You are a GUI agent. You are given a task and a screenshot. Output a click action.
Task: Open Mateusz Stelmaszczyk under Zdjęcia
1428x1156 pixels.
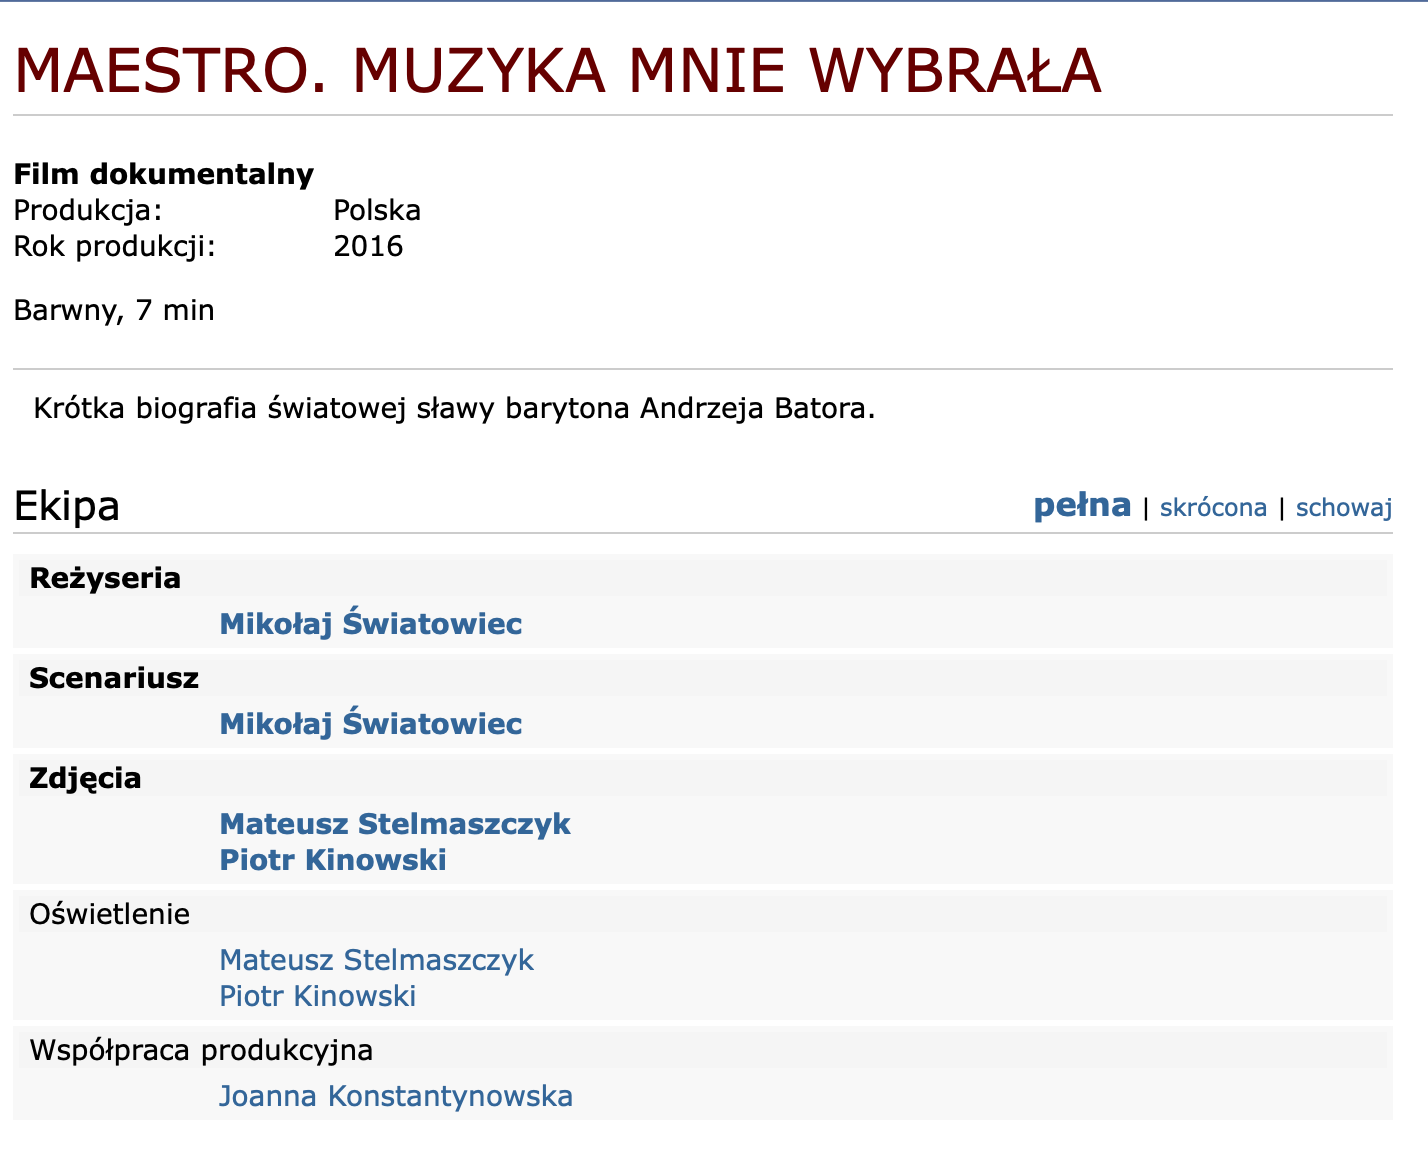(x=395, y=824)
